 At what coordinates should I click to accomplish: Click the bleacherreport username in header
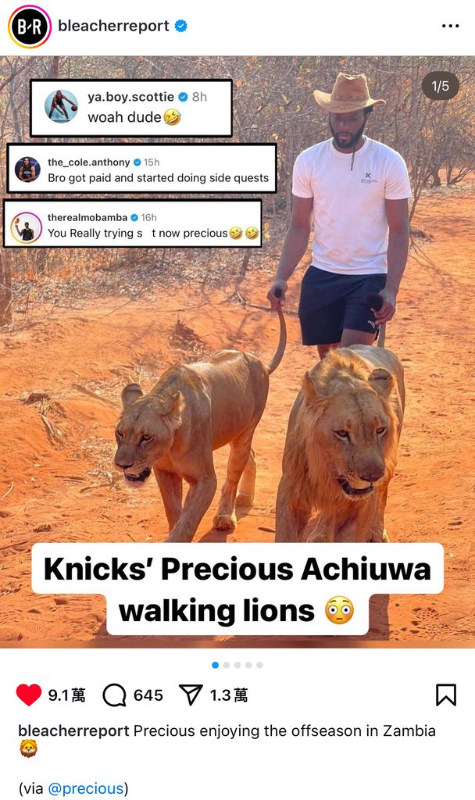[x=114, y=26]
